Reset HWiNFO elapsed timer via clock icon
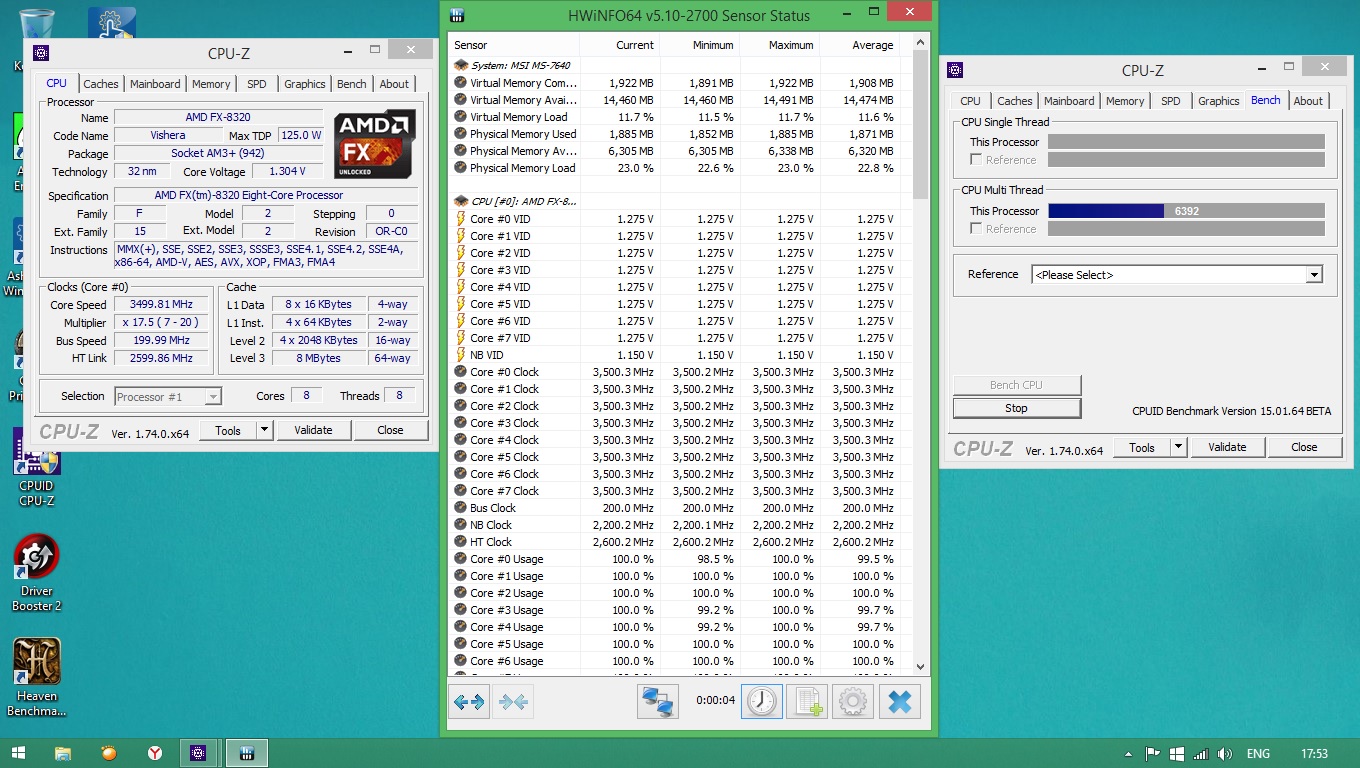This screenshot has width=1360, height=768. point(762,701)
